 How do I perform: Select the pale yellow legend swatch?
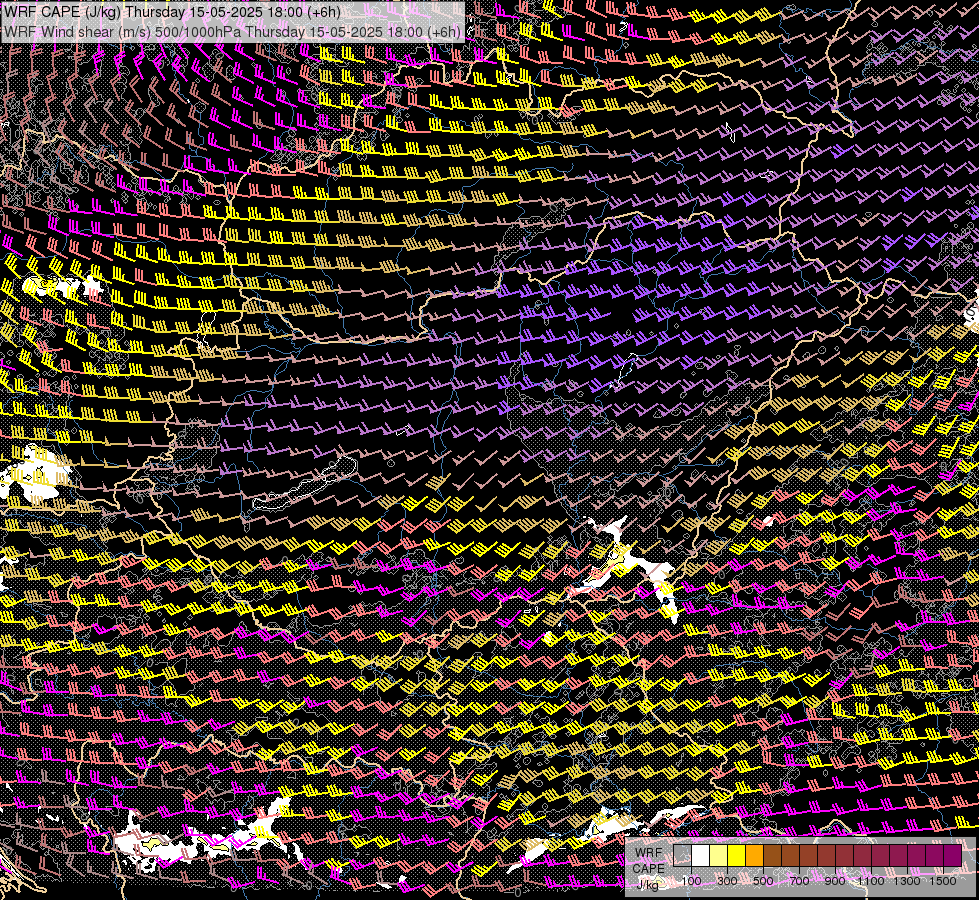point(719,856)
